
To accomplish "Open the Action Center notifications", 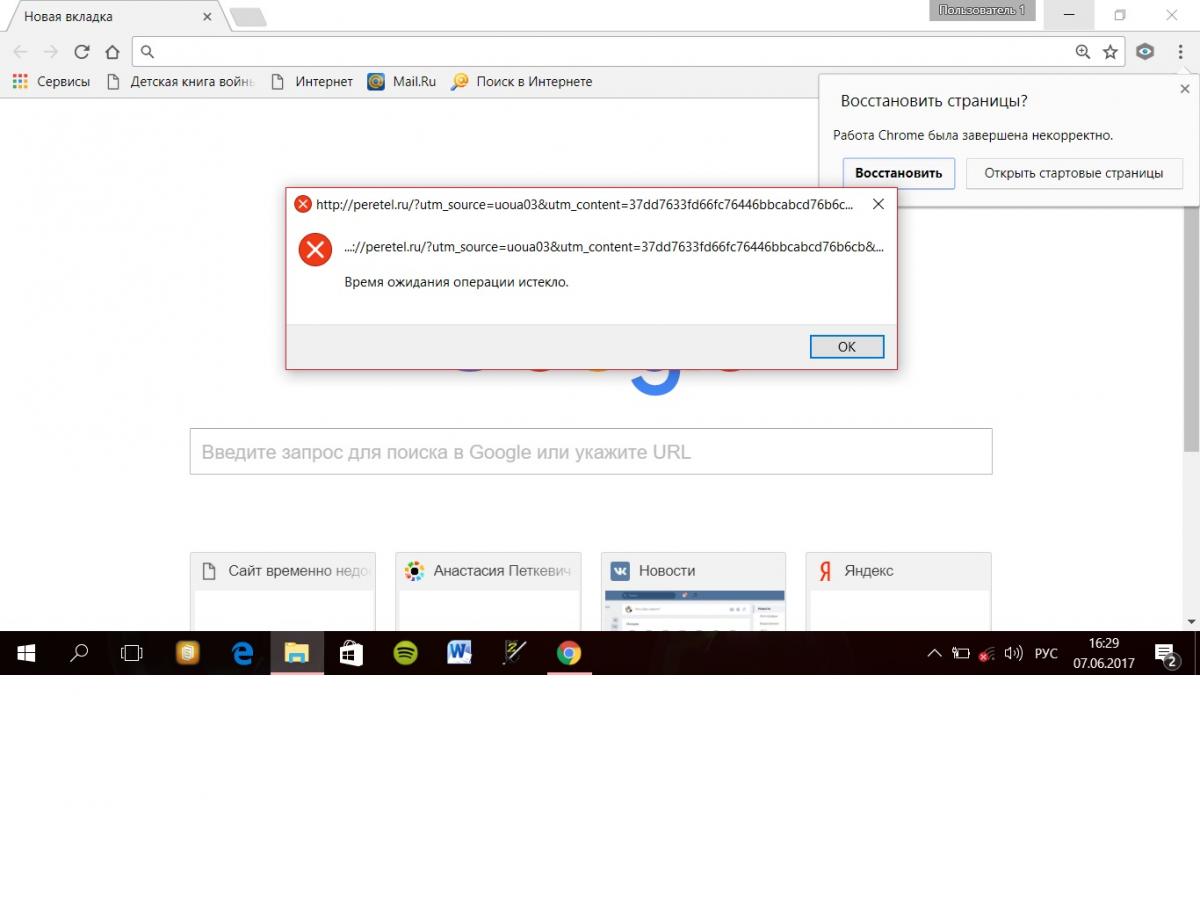I will (x=1167, y=655).
